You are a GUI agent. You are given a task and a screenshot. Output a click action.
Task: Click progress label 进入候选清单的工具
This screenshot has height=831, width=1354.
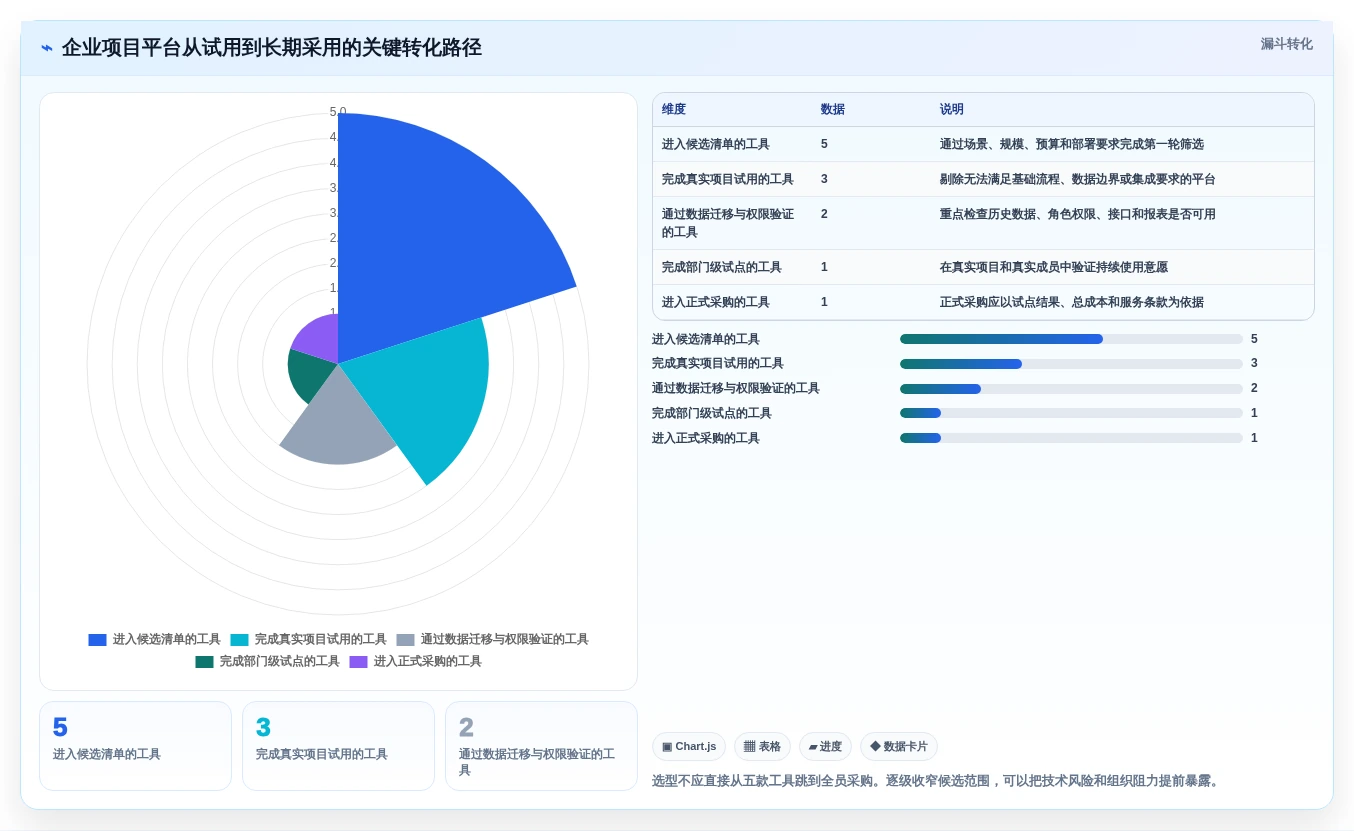706,339
